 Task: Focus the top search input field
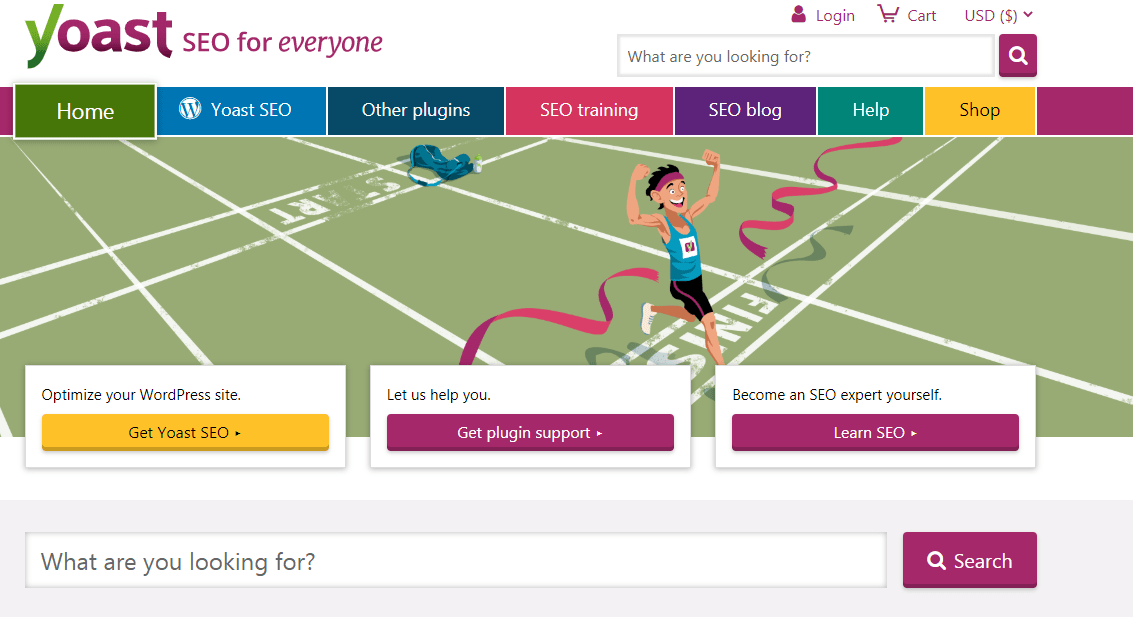pos(806,56)
